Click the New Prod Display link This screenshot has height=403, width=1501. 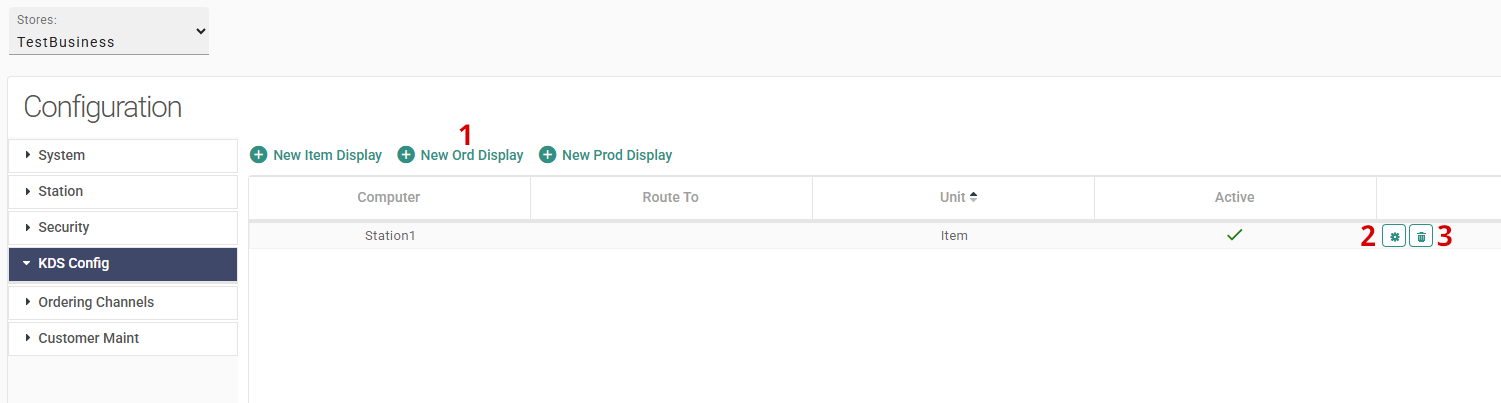617,155
